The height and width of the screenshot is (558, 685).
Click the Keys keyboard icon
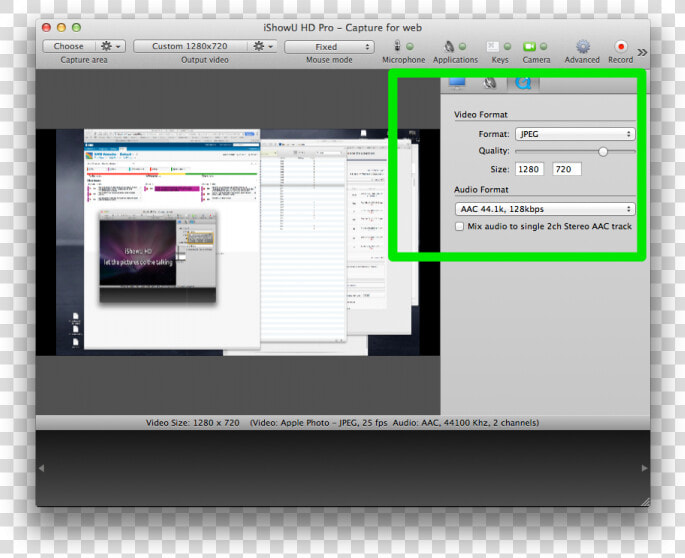[492, 46]
